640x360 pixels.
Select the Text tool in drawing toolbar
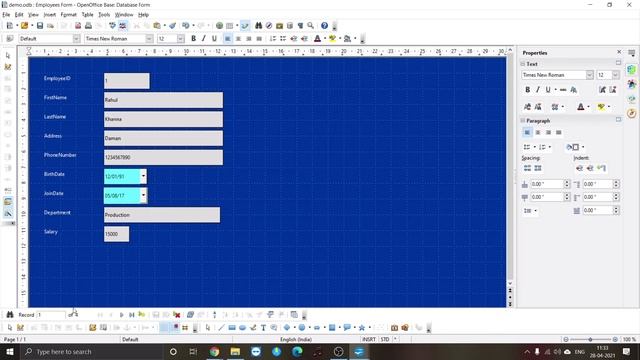click(x=263, y=328)
